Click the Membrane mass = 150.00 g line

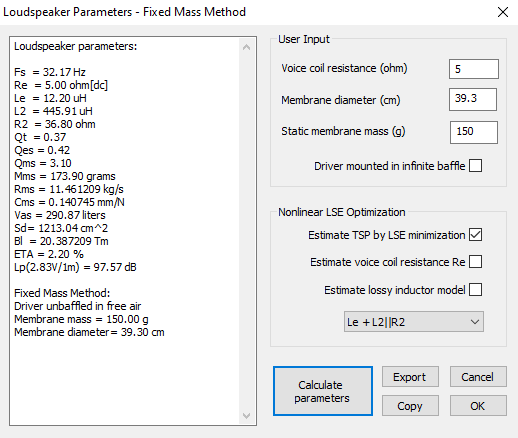click(x=81, y=319)
